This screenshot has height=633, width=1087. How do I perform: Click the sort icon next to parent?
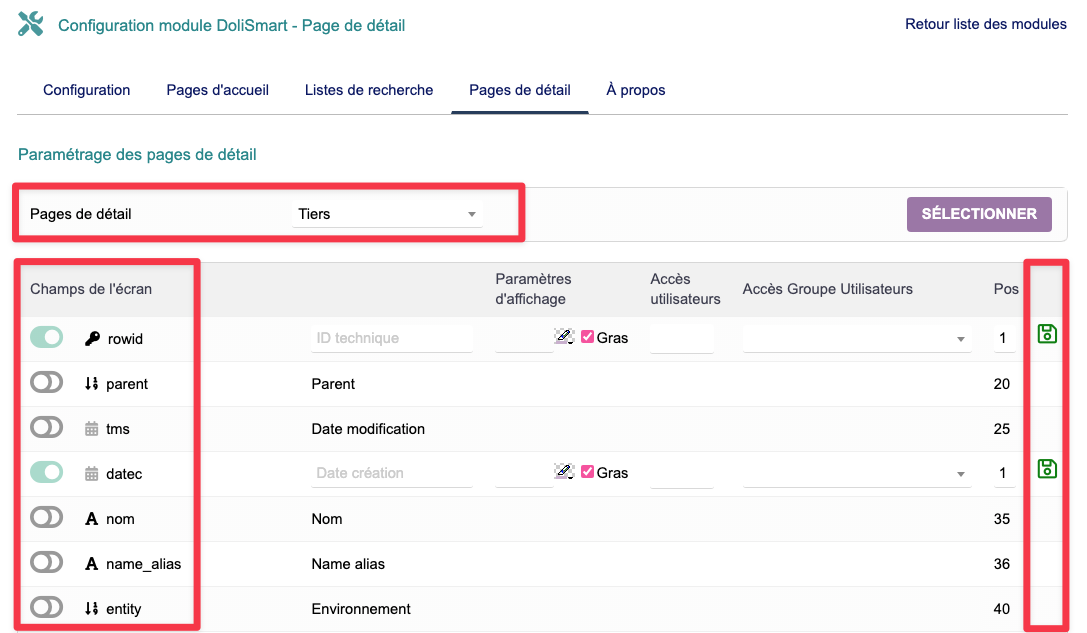coord(92,384)
